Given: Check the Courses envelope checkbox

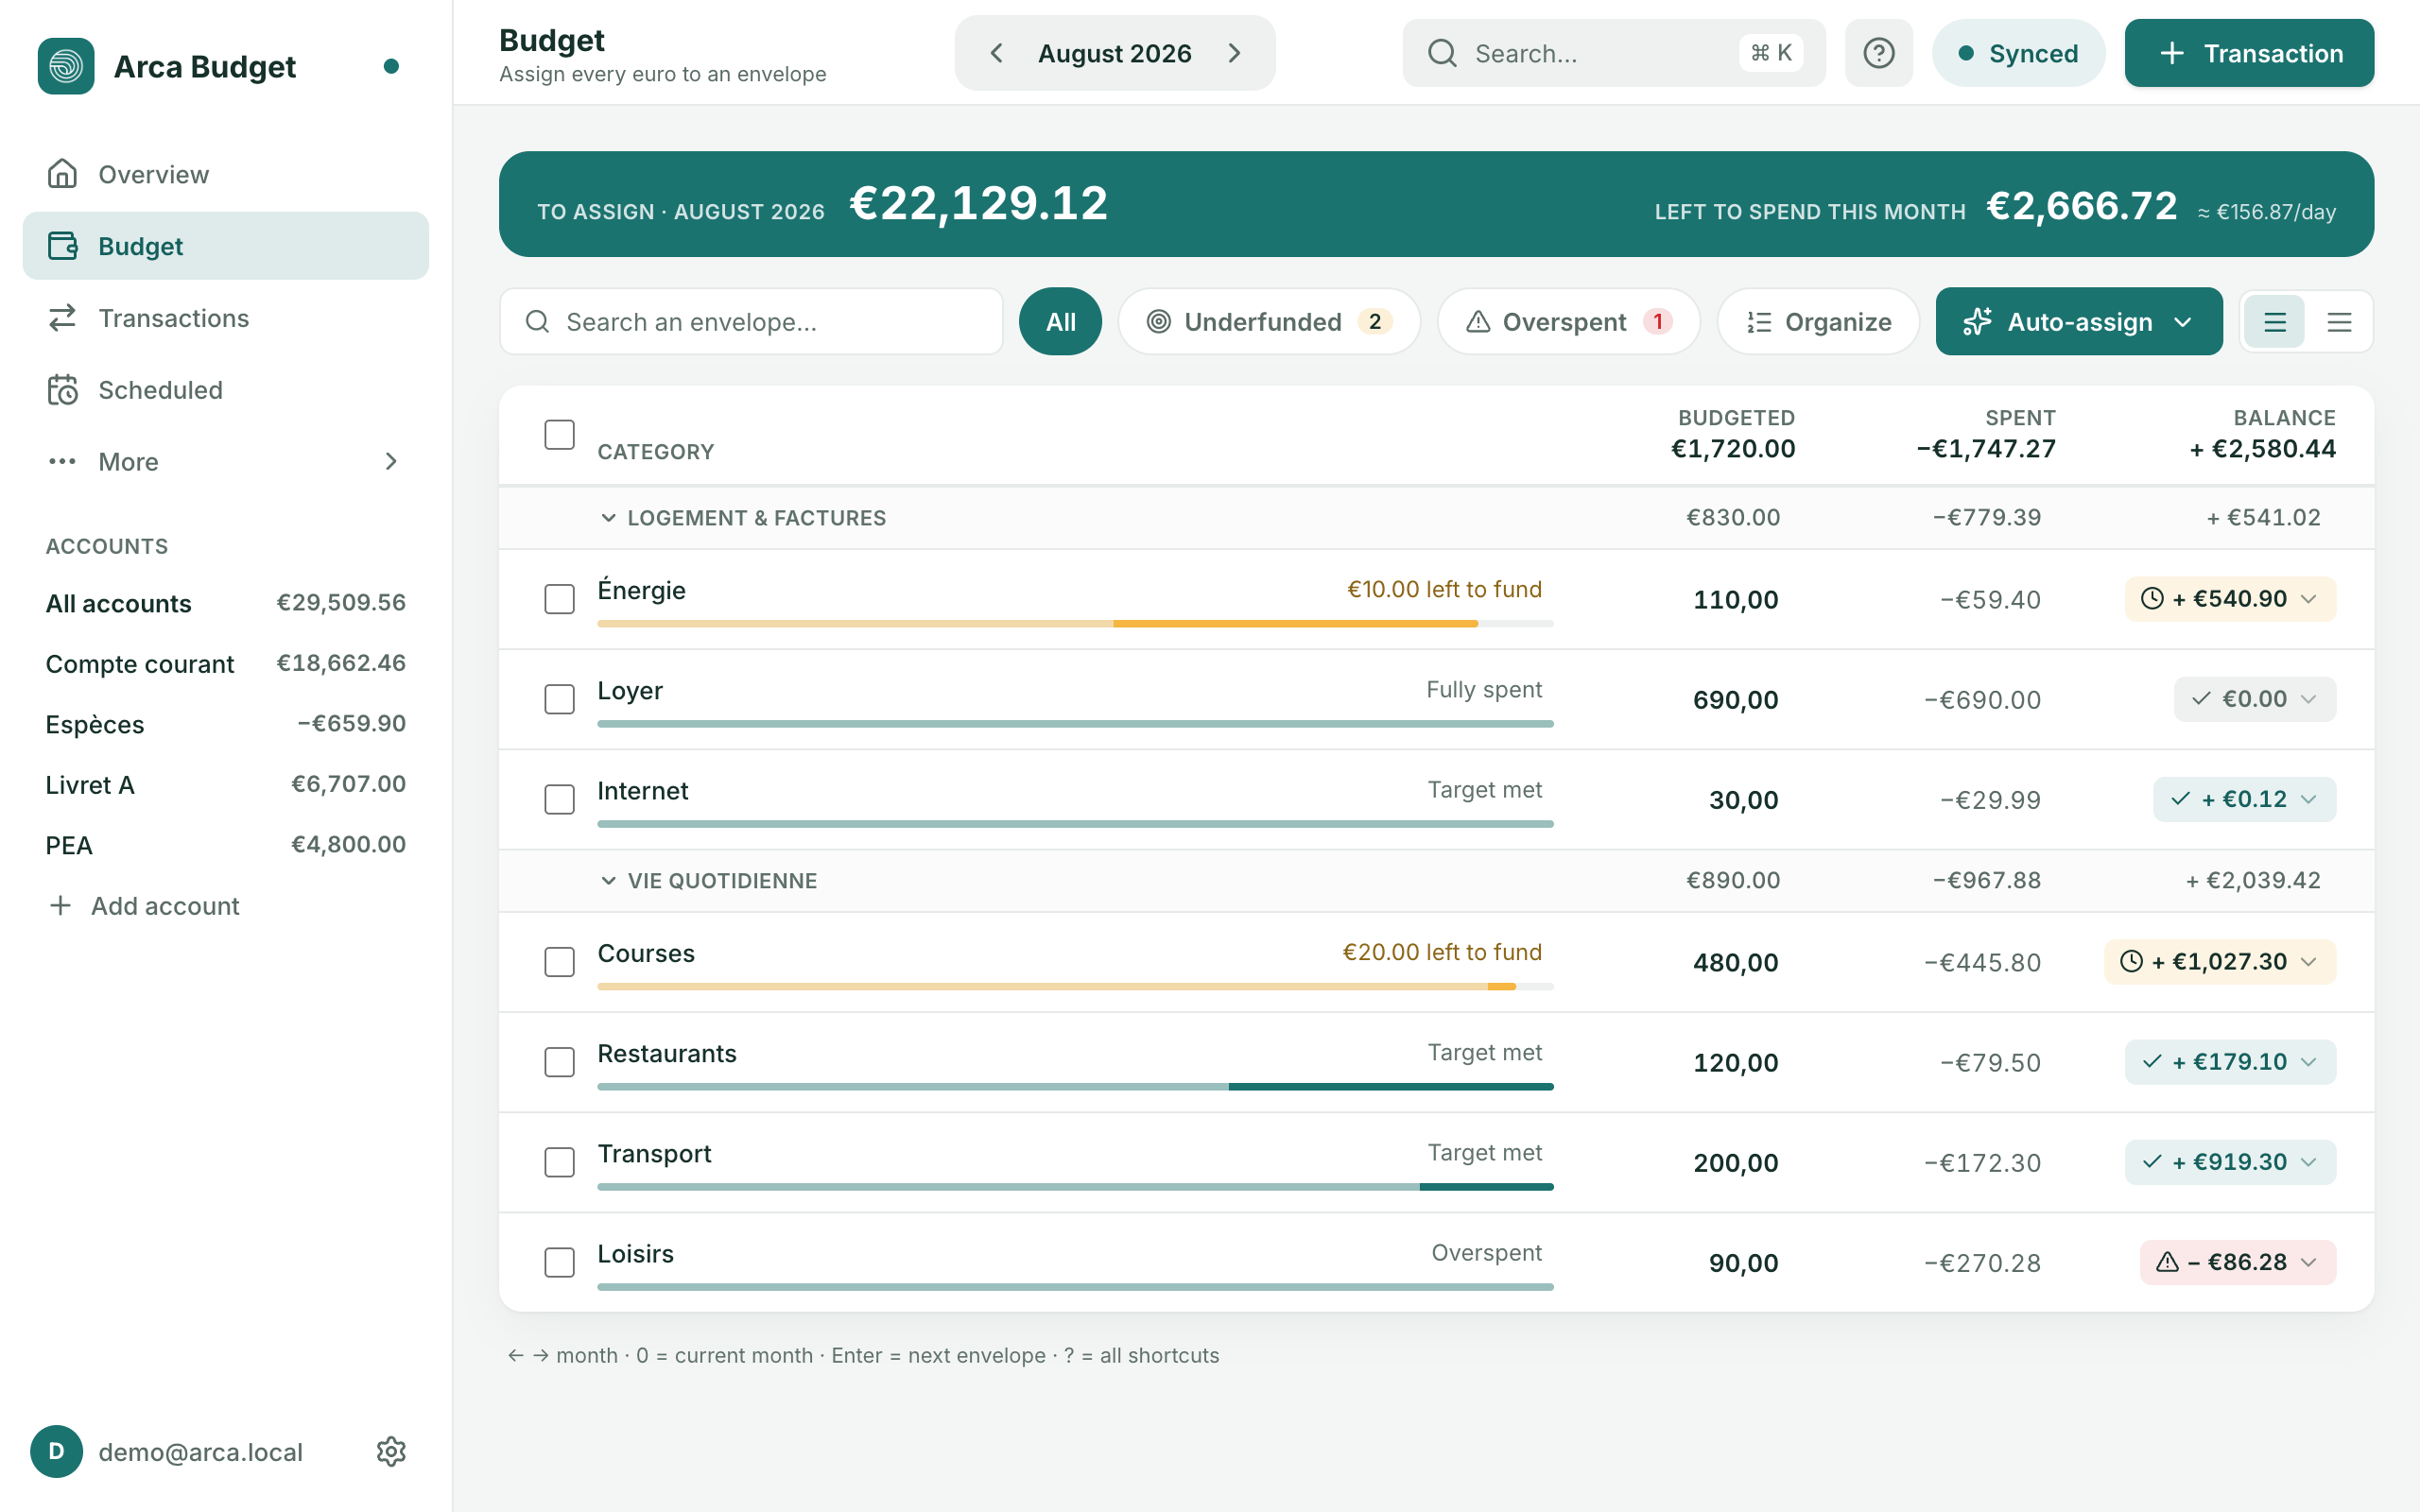Looking at the screenshot, I should [559, 962].
